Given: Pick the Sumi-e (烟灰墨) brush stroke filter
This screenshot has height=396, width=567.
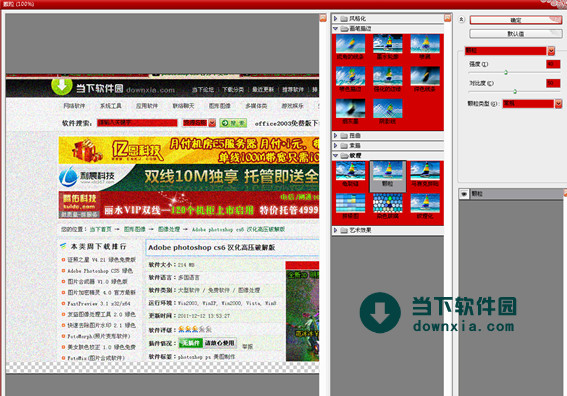Looking at the screenshot, I should (x=350, y=111).
